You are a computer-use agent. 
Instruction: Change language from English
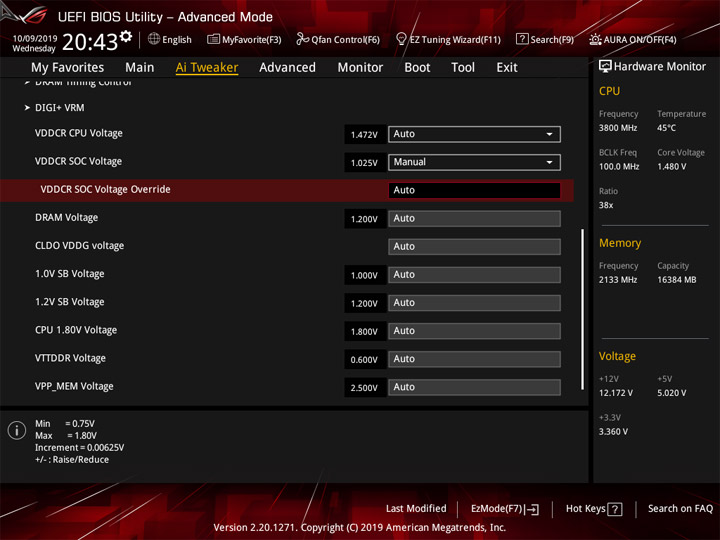click(x=177, y=40)
